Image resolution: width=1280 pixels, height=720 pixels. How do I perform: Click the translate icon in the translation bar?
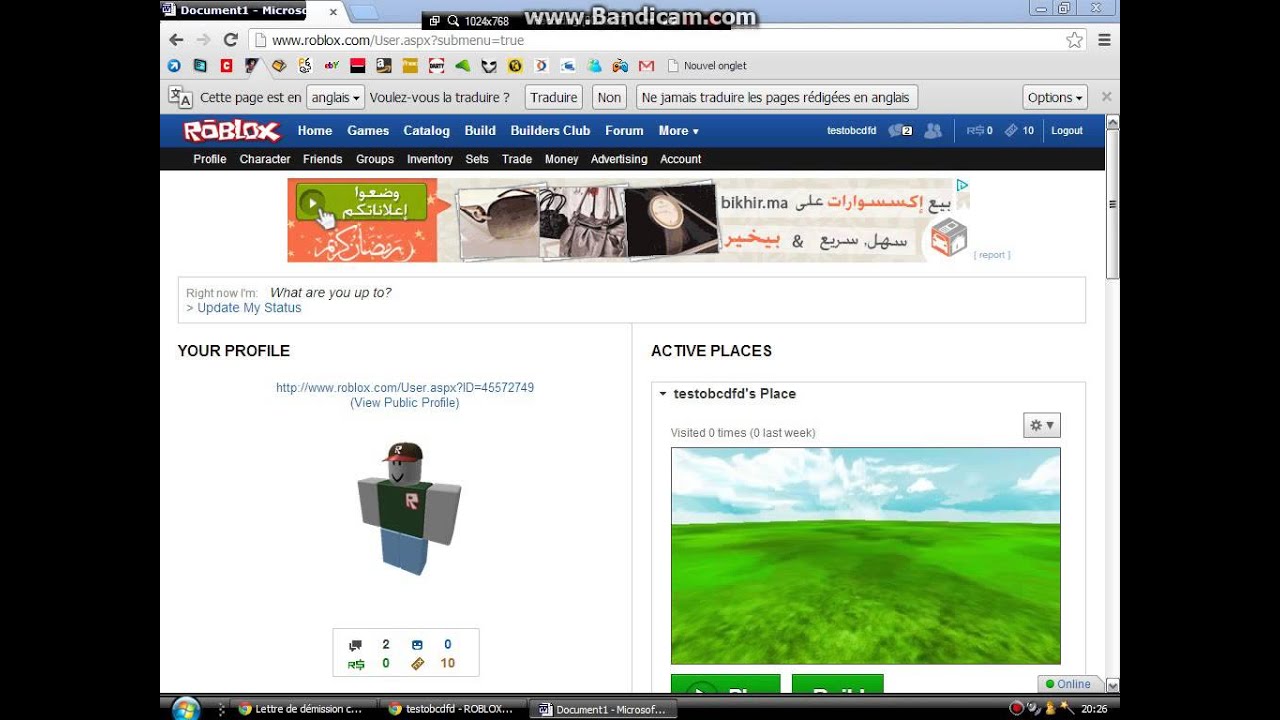(180, 97)
